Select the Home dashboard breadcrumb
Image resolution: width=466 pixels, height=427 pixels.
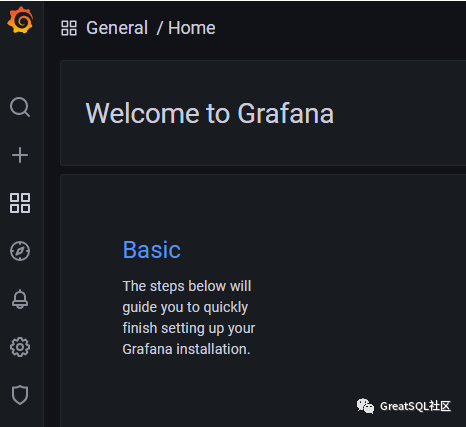[x=192, y=28]
